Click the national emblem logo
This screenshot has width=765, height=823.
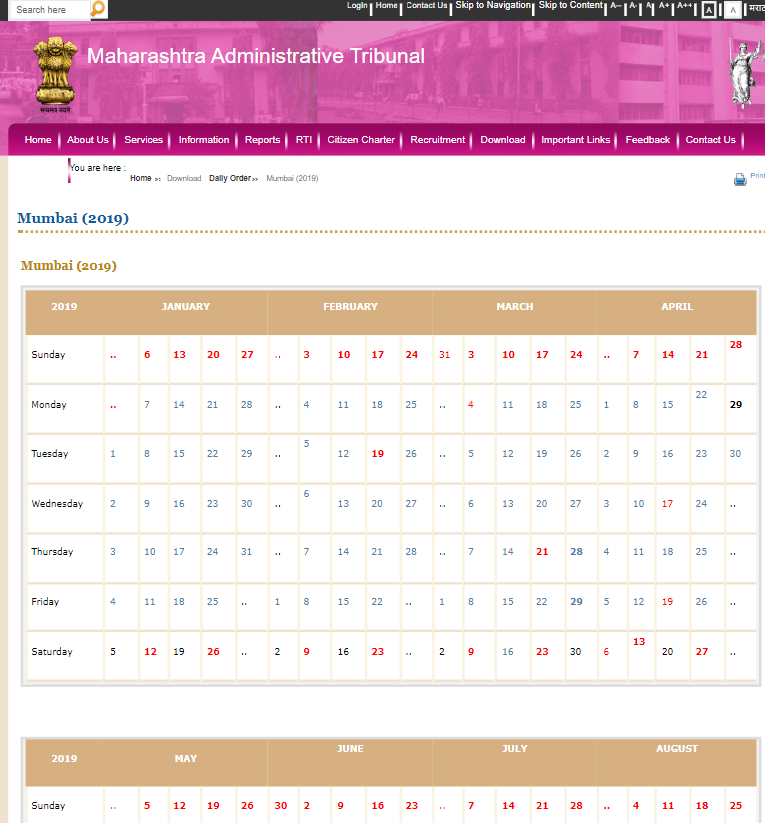click(x=53, y=71)
